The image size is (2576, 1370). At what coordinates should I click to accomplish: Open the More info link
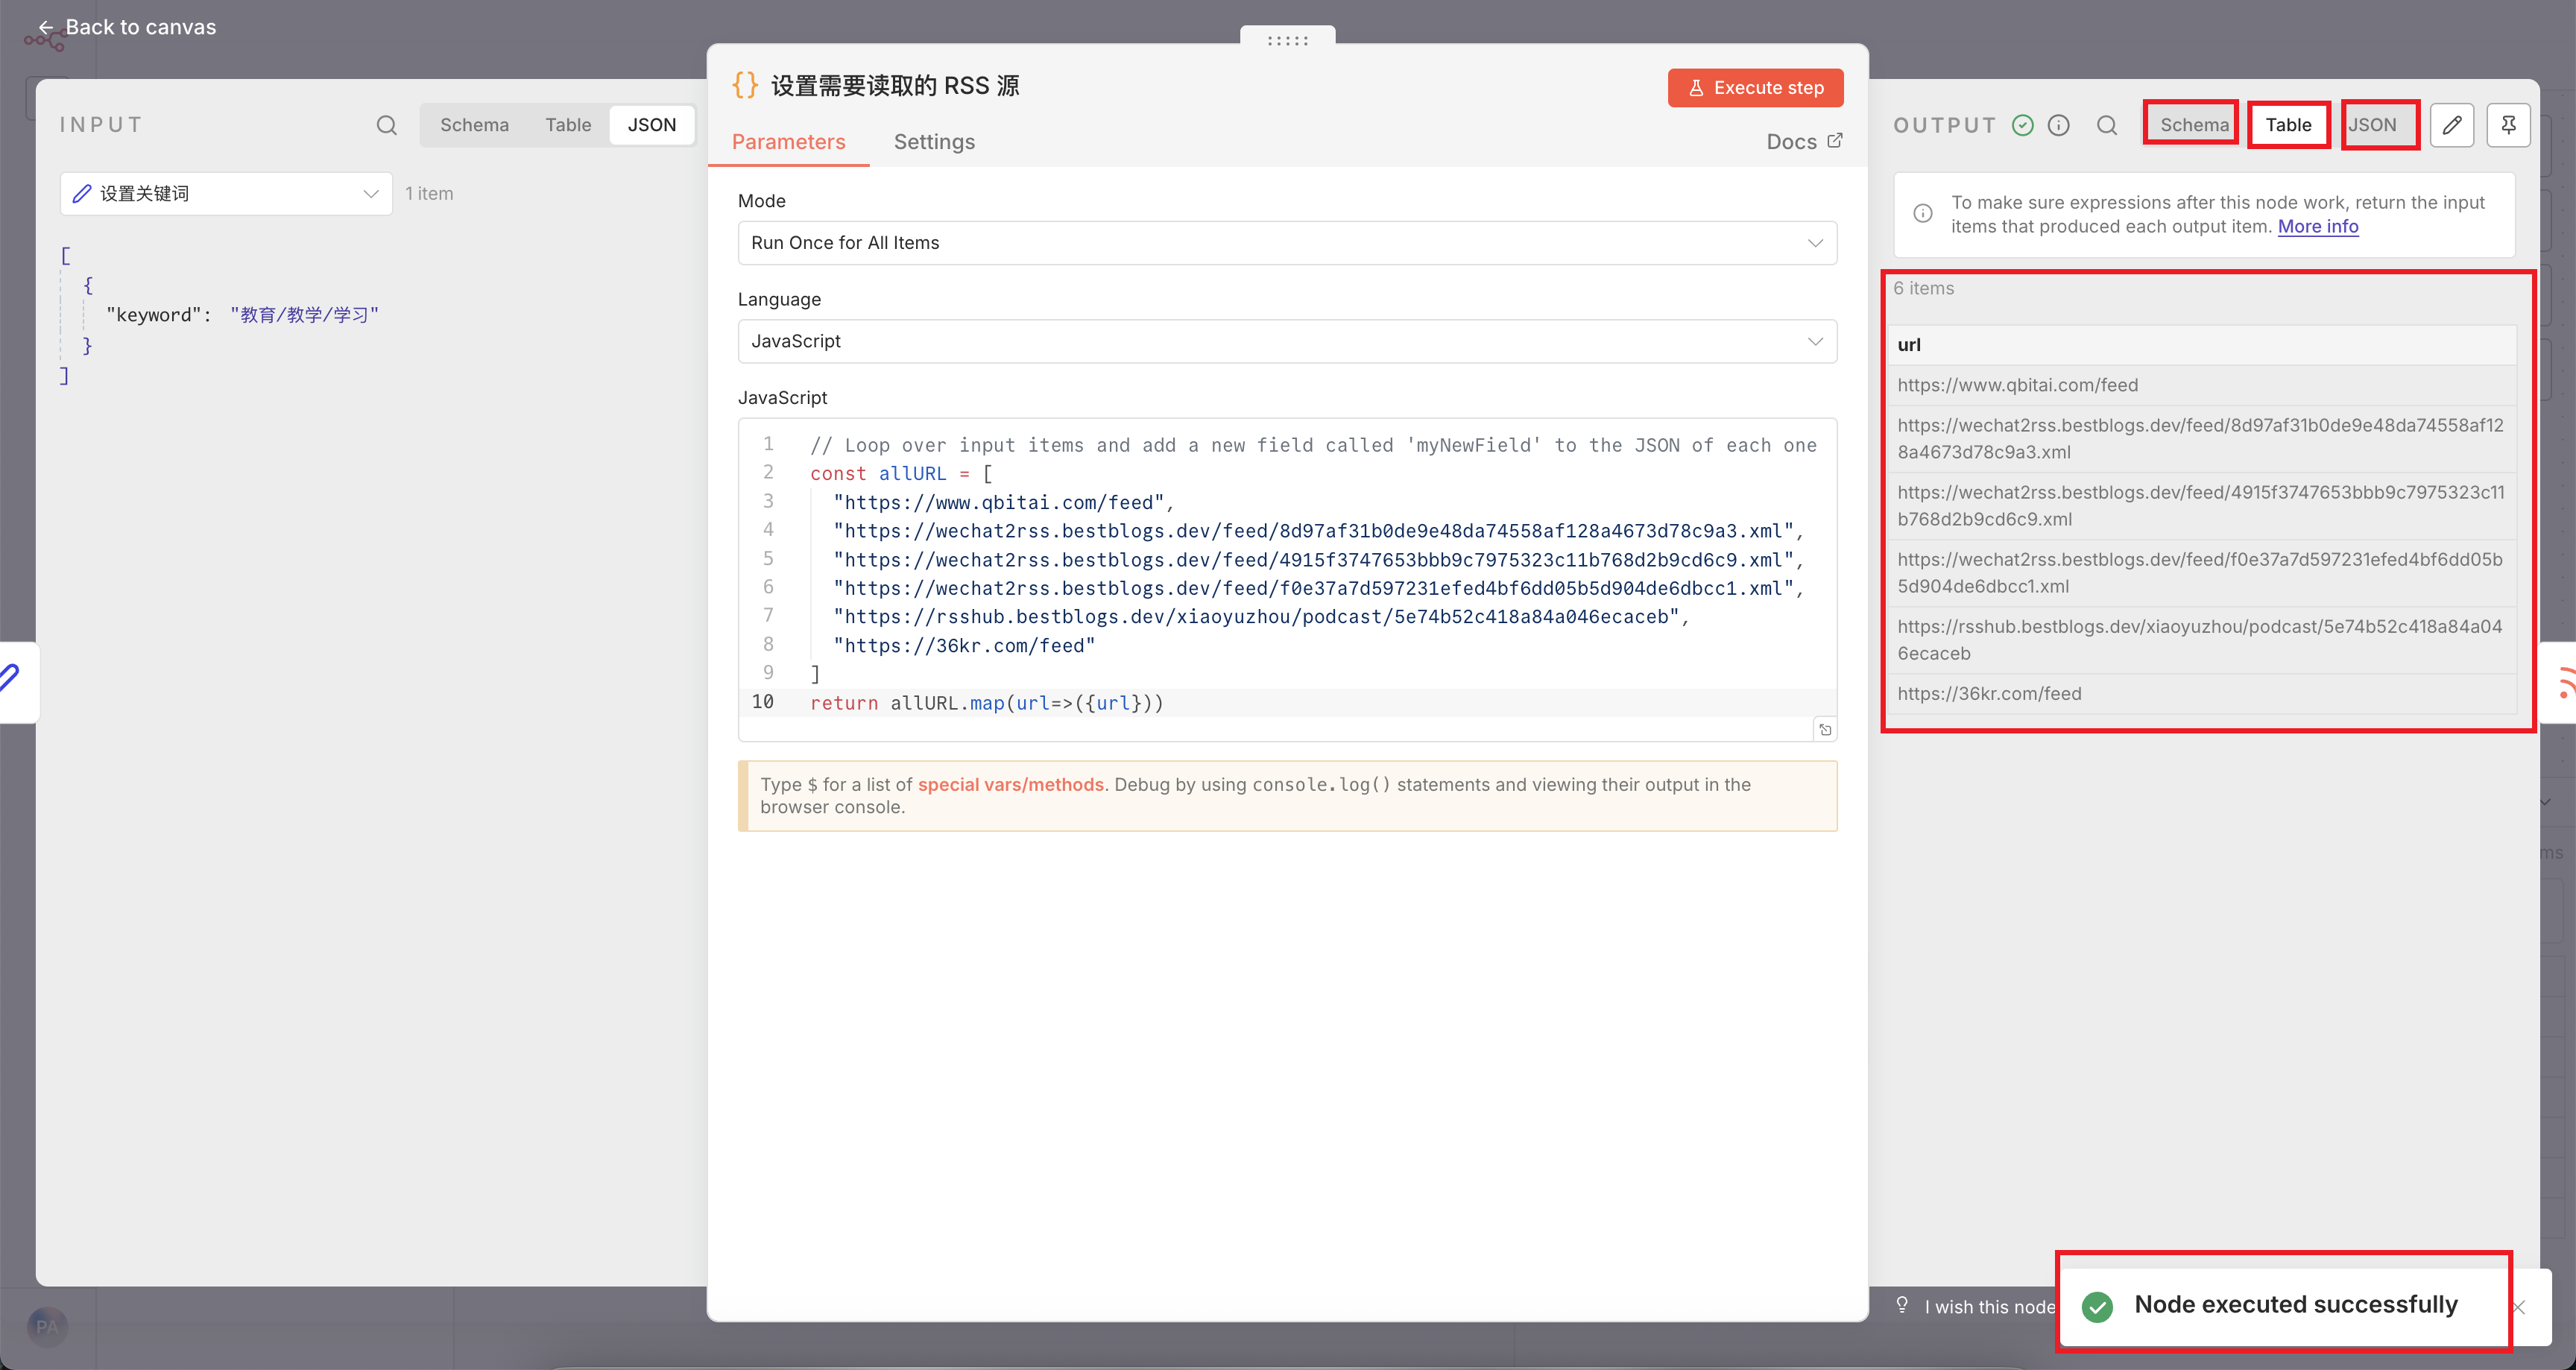point(2317,227)
